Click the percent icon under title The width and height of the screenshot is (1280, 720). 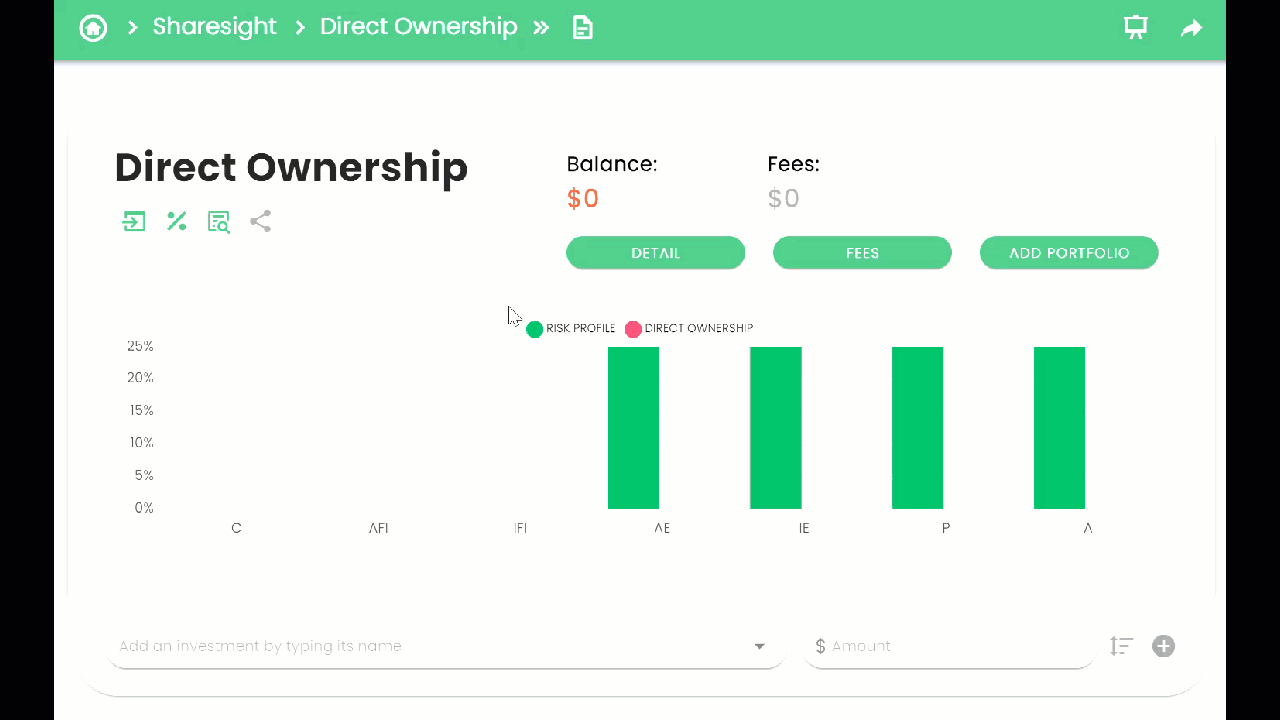177,222
